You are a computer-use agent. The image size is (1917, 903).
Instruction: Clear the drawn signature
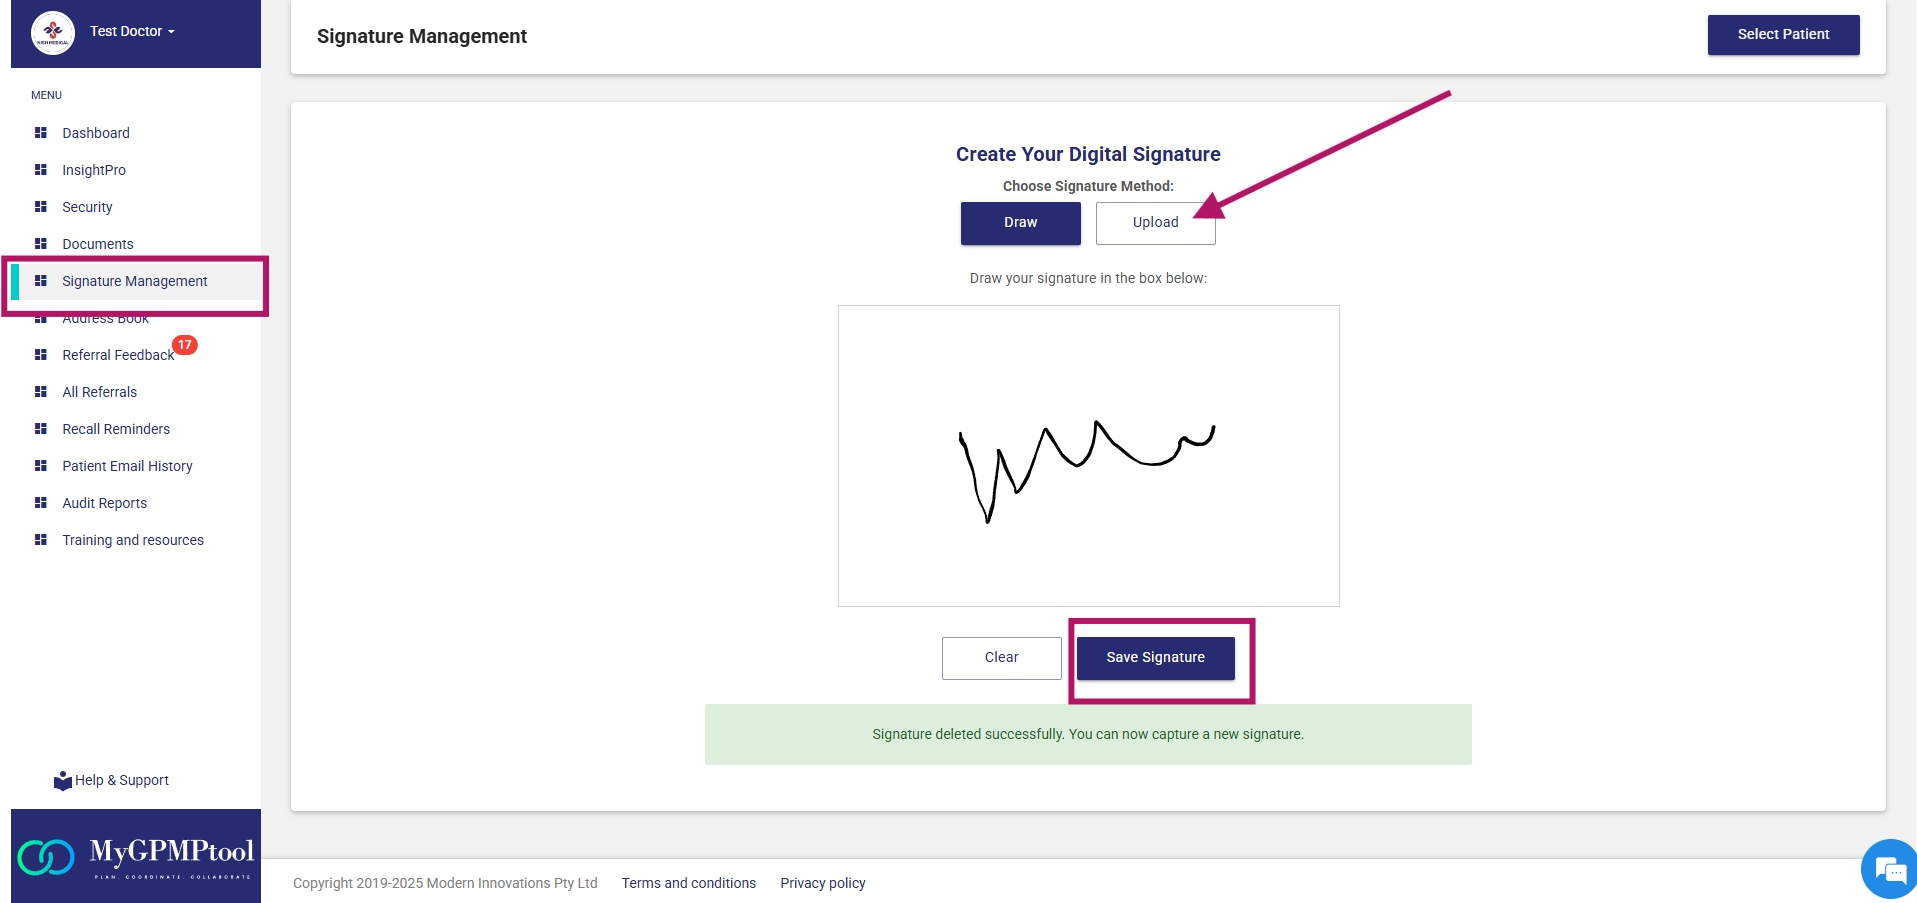(1001, 658)
